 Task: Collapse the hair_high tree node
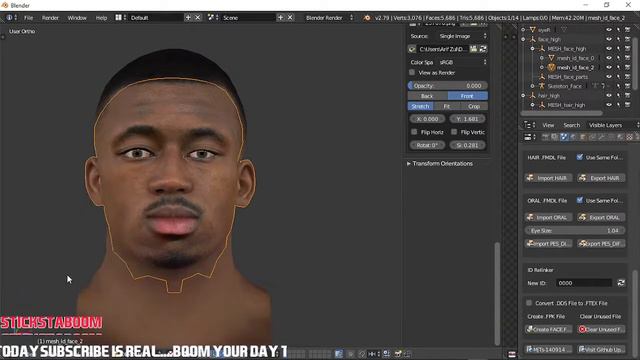tap(523, 96)
